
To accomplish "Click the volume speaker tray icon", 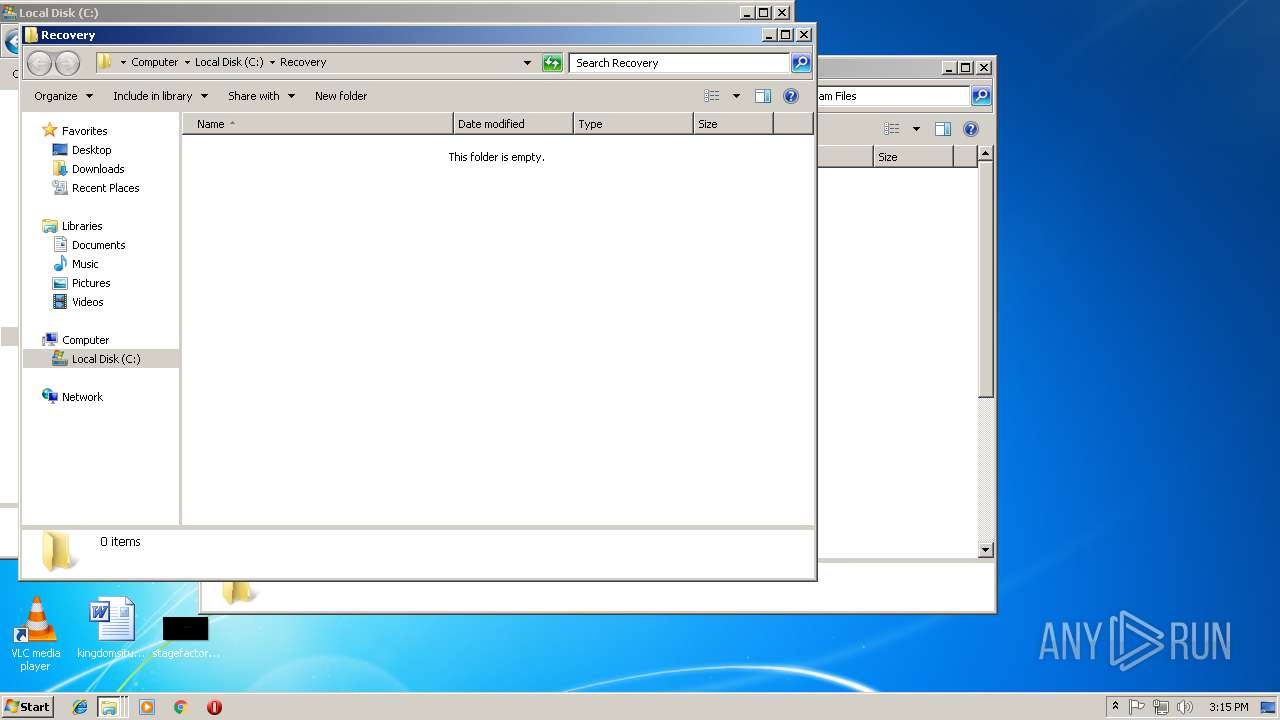I will [x=1184, y=707].
